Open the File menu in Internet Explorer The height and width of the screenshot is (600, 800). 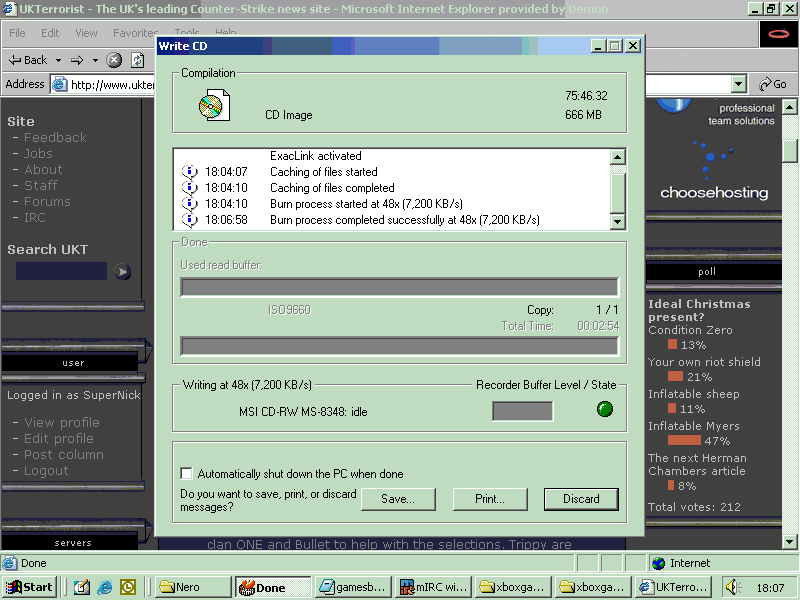pos(17,33)
